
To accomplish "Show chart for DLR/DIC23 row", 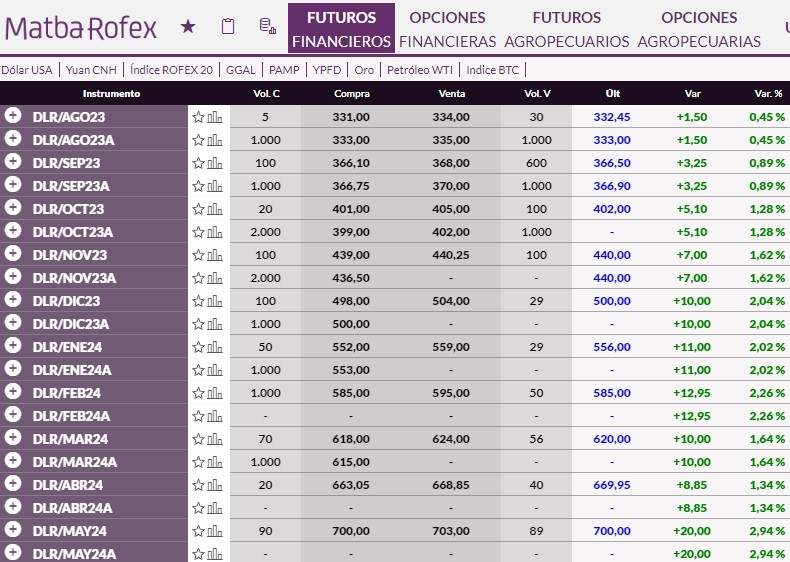I will (215, 301).
